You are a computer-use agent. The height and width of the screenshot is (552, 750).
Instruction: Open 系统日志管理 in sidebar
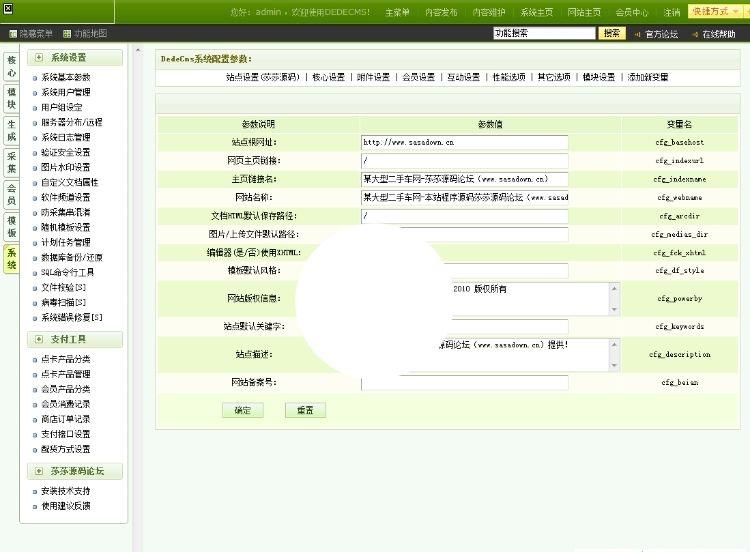[66, 137]
